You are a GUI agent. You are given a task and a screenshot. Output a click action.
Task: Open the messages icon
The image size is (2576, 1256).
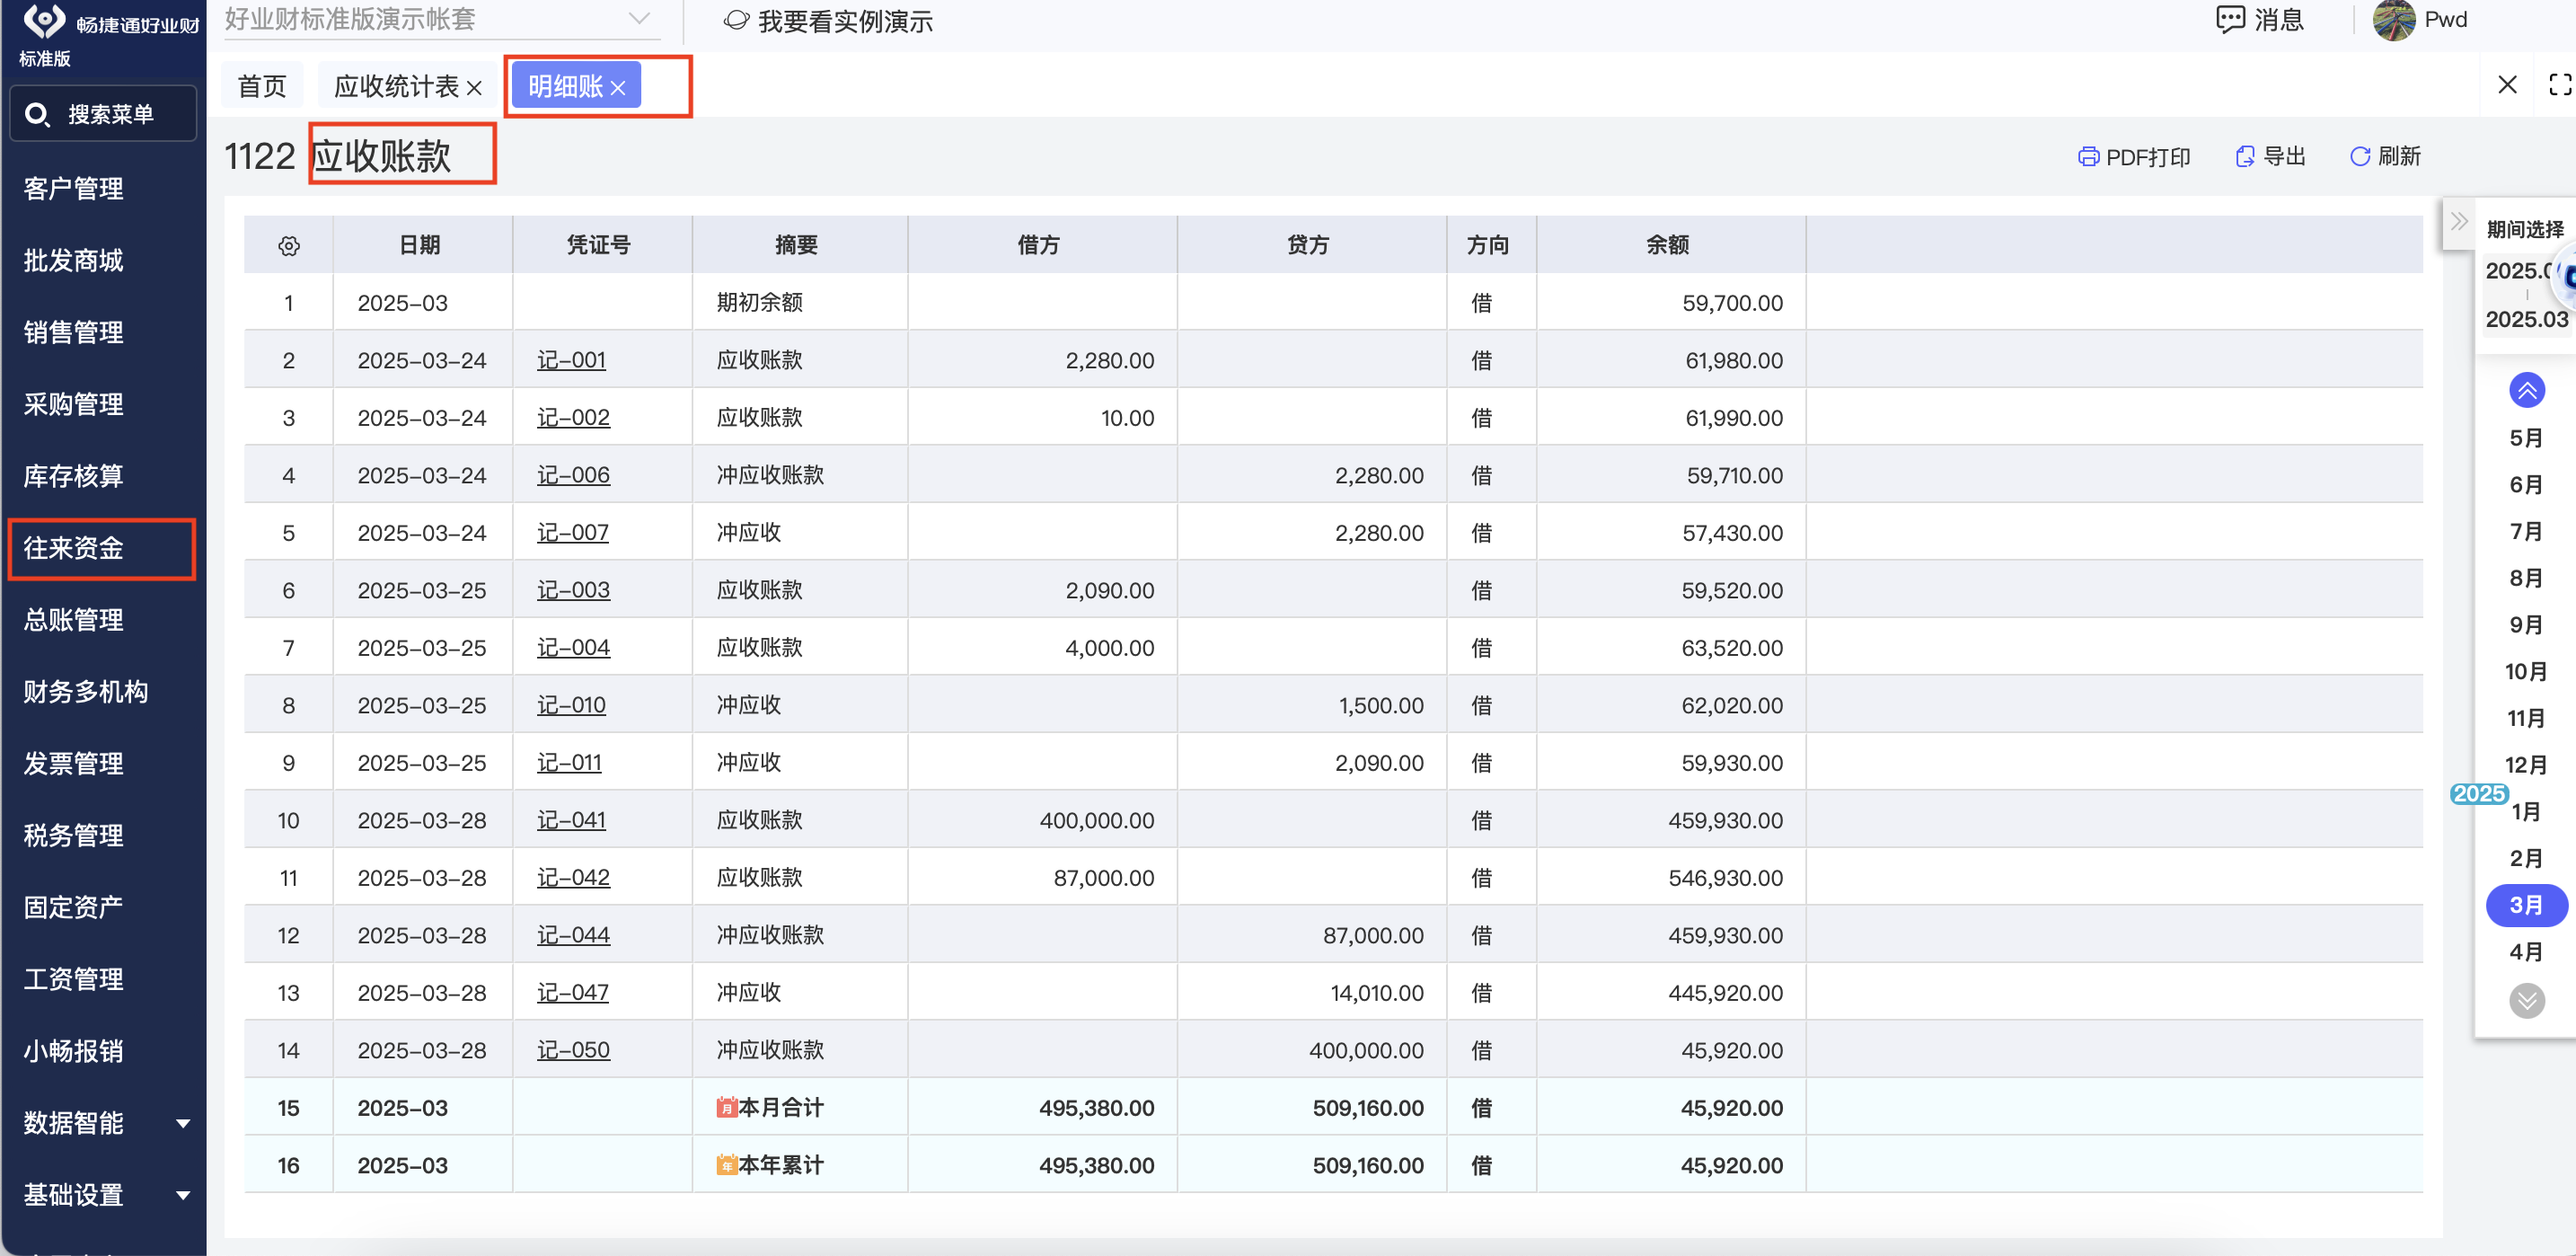[x=2229, y=20]
